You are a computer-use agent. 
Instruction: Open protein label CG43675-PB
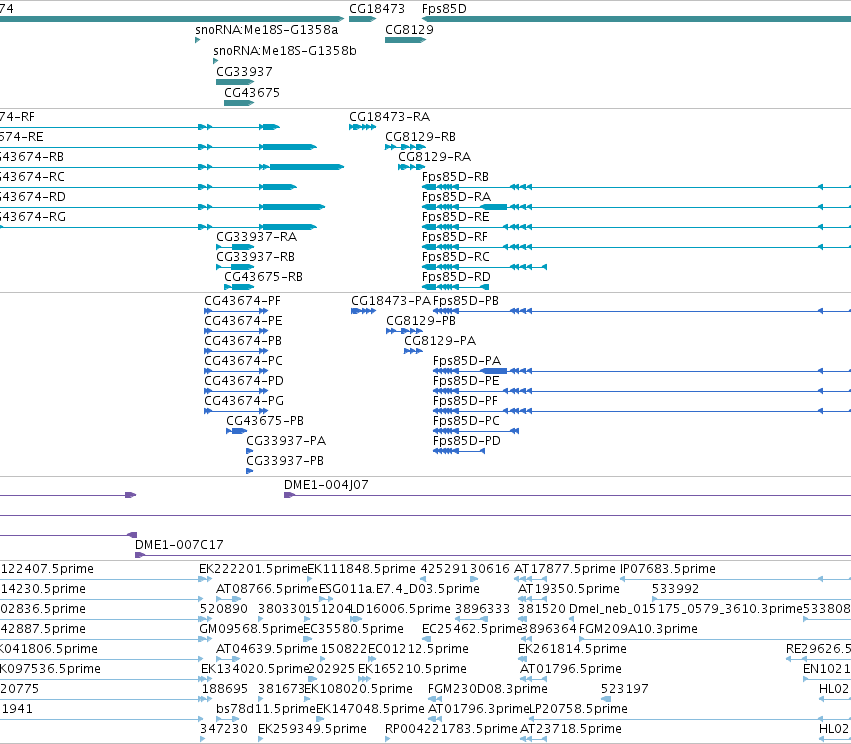point(265,421)
